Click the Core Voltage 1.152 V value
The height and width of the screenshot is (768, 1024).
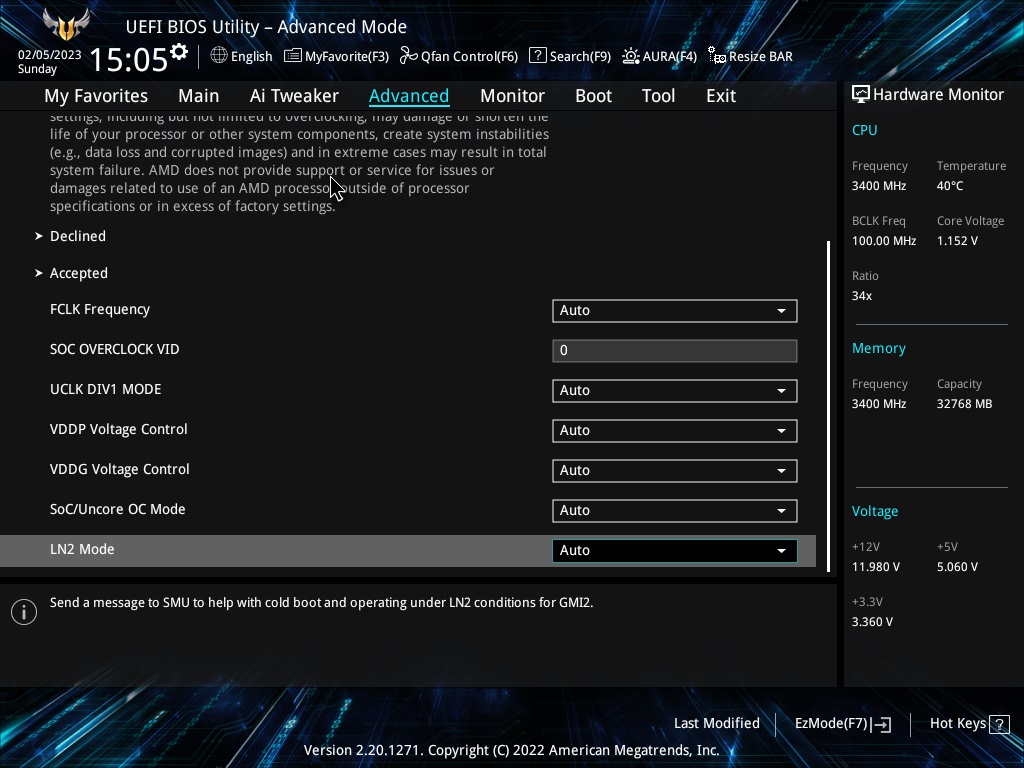point(957,241)
